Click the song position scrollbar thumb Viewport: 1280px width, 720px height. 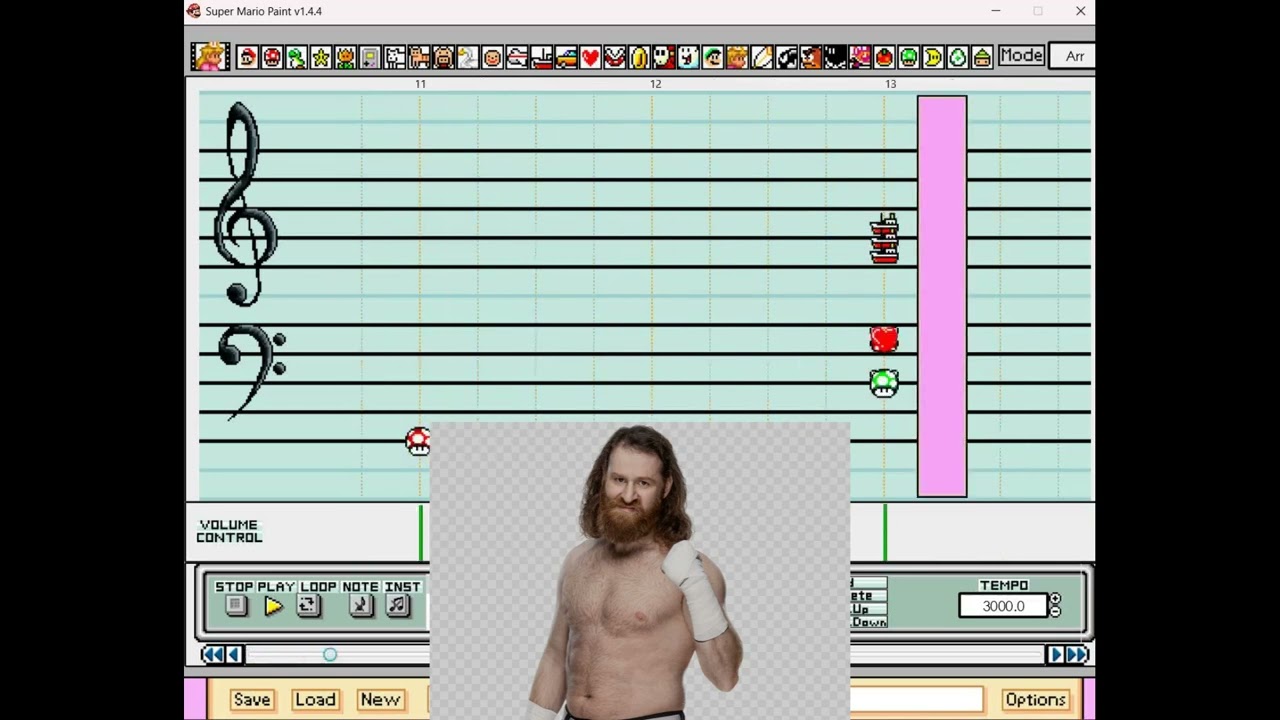point(330,654)
